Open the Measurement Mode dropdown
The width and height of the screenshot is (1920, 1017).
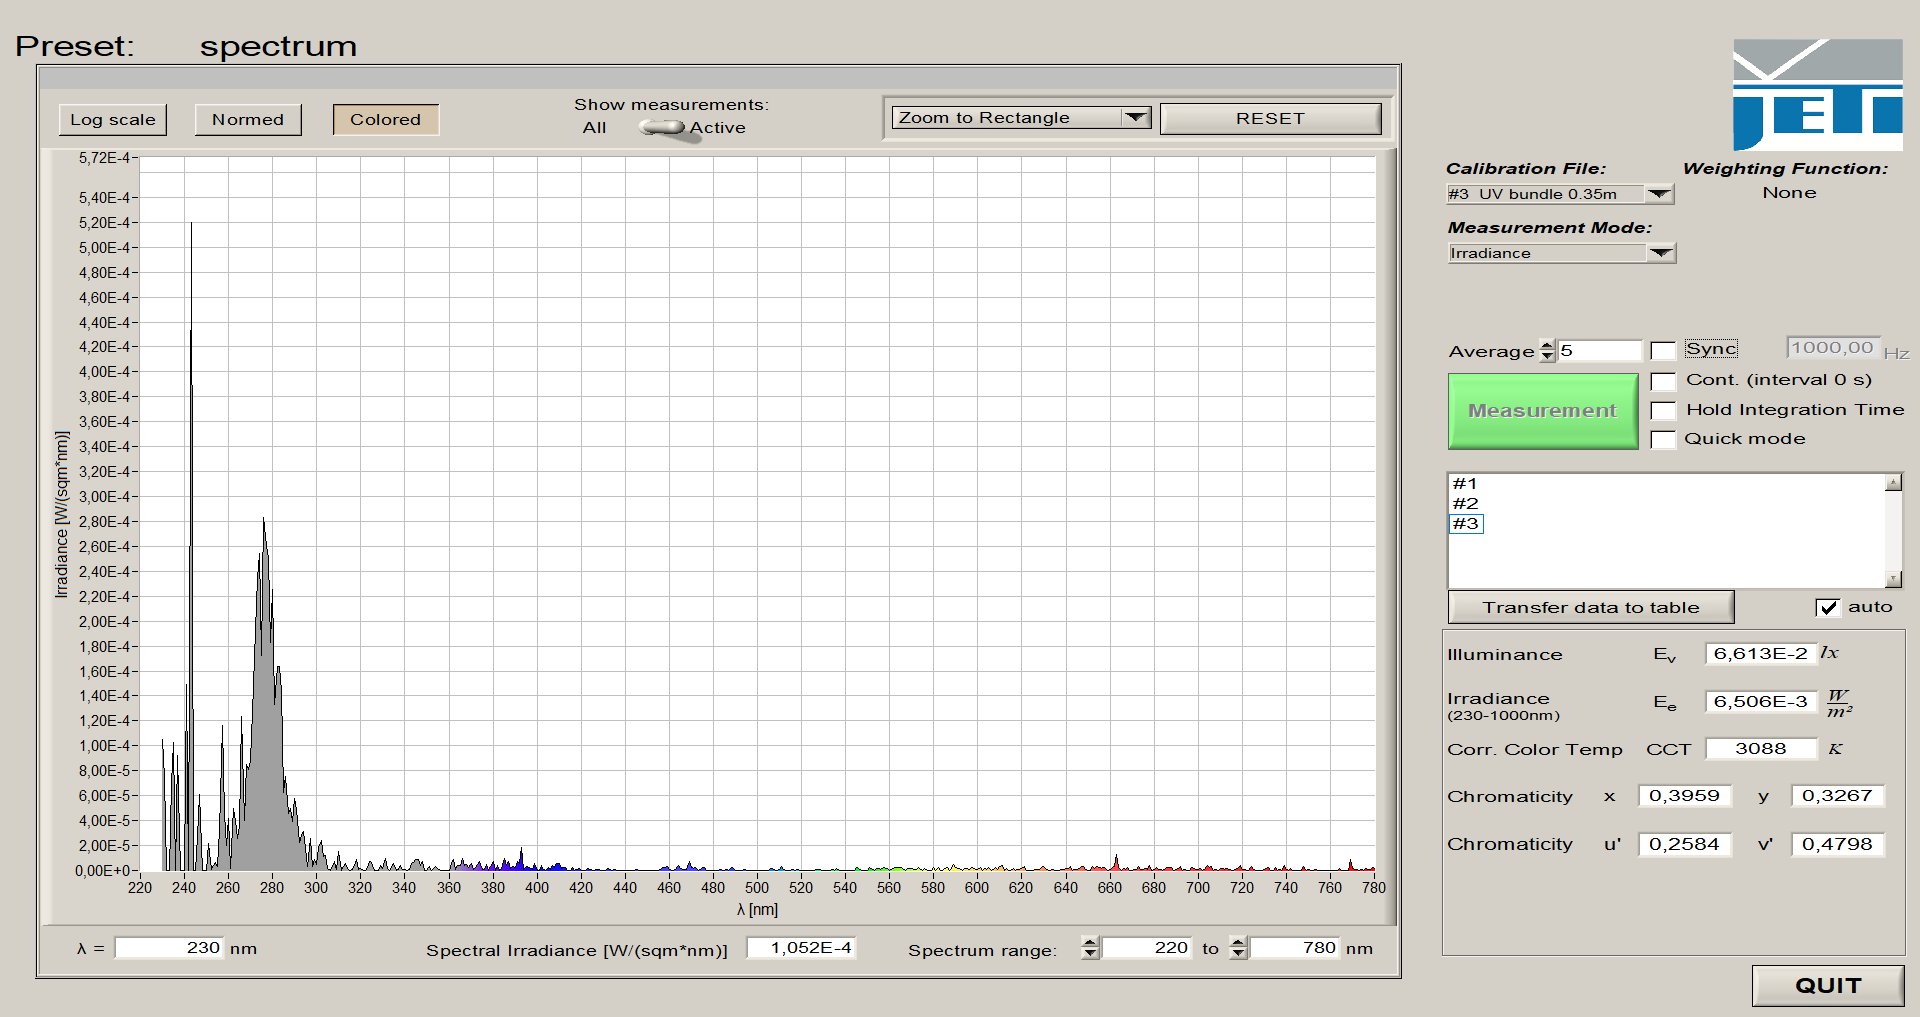click(1661, 253)
